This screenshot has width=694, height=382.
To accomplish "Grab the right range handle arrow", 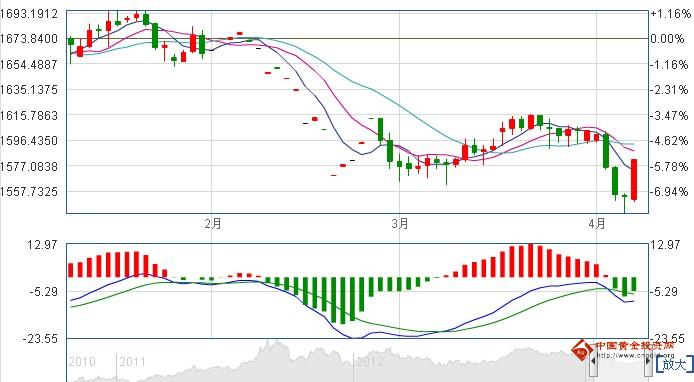I will pyautogui.click(x=648, y=362).
